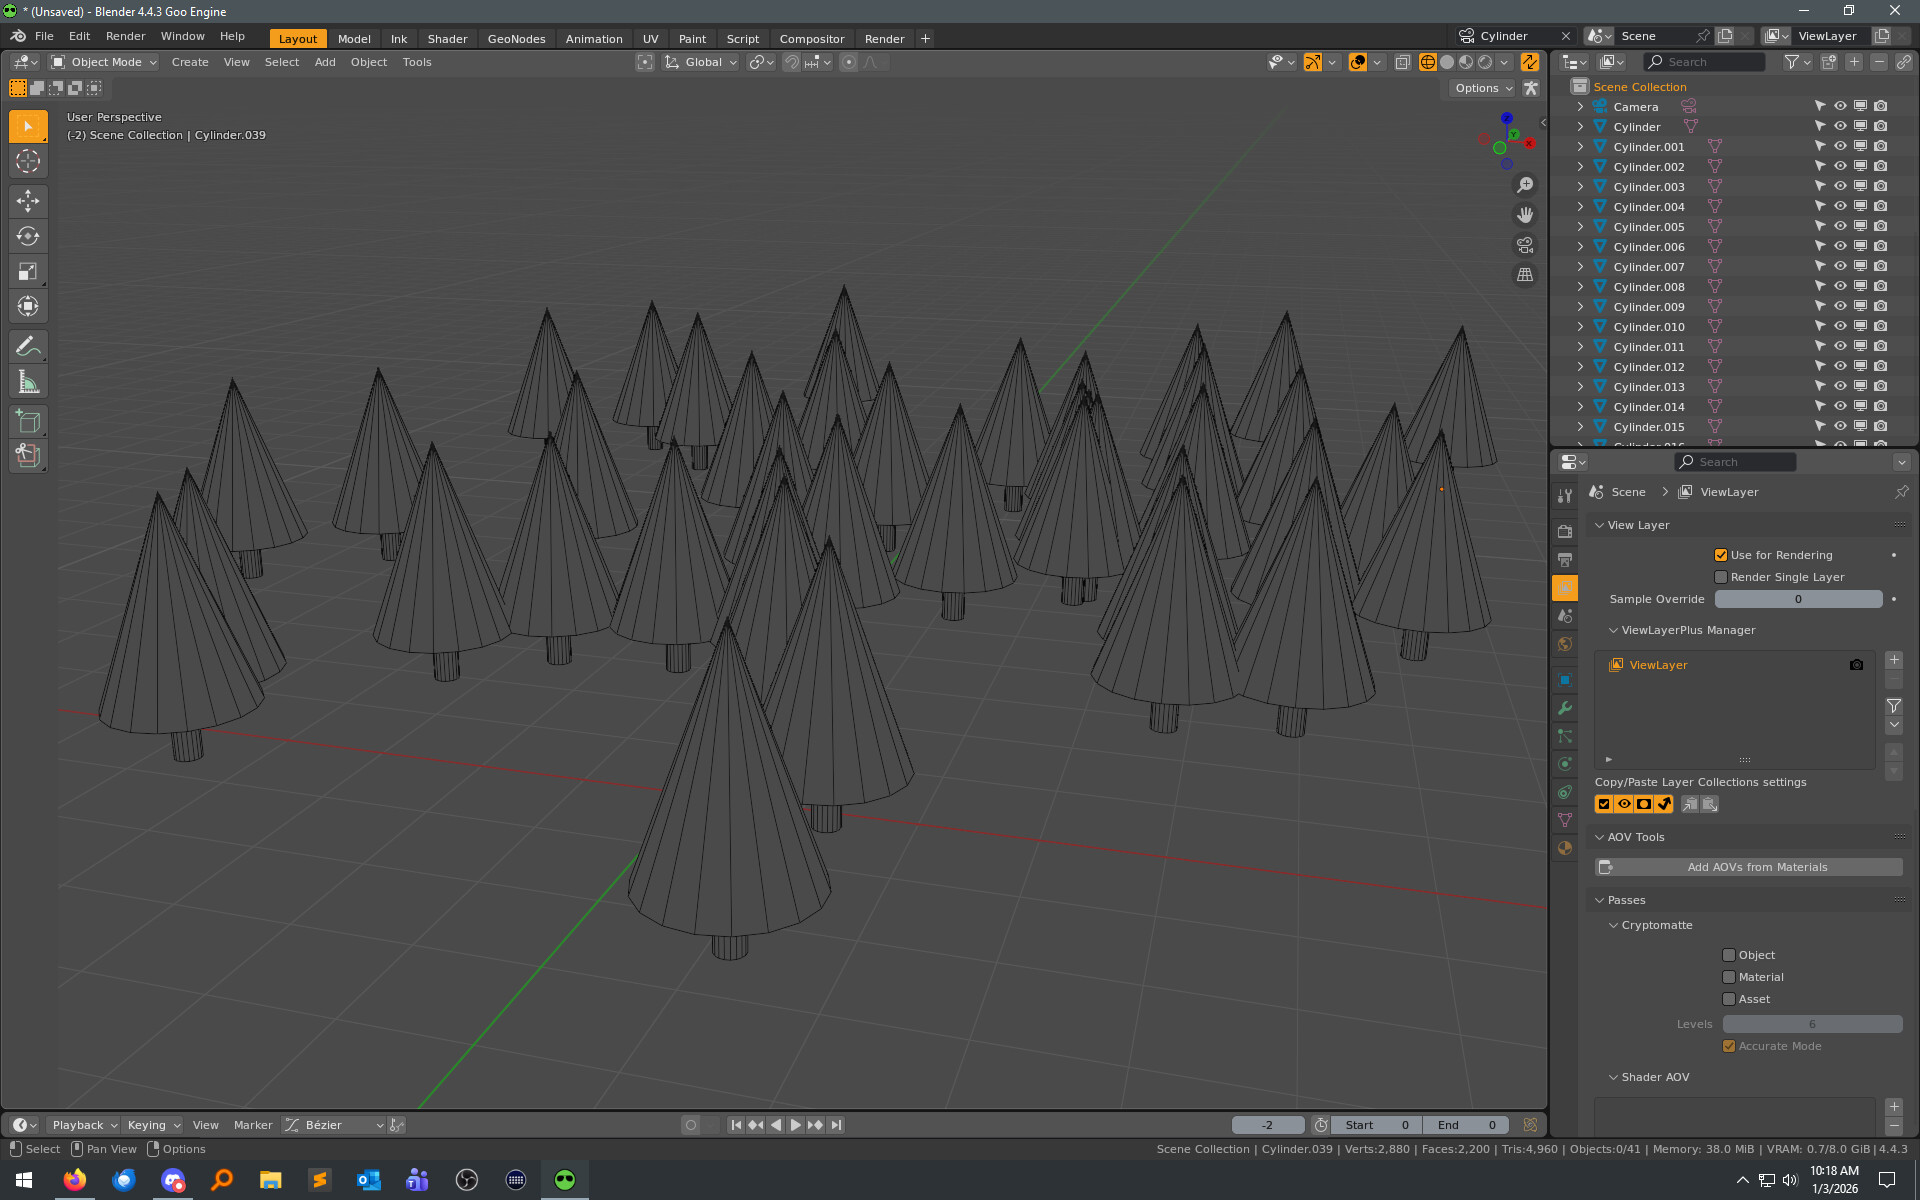This screenshot has height=1200, width=1920.
Task: Enable Cryptomatte Object pass checkbox
Action: coord(1729,955)
